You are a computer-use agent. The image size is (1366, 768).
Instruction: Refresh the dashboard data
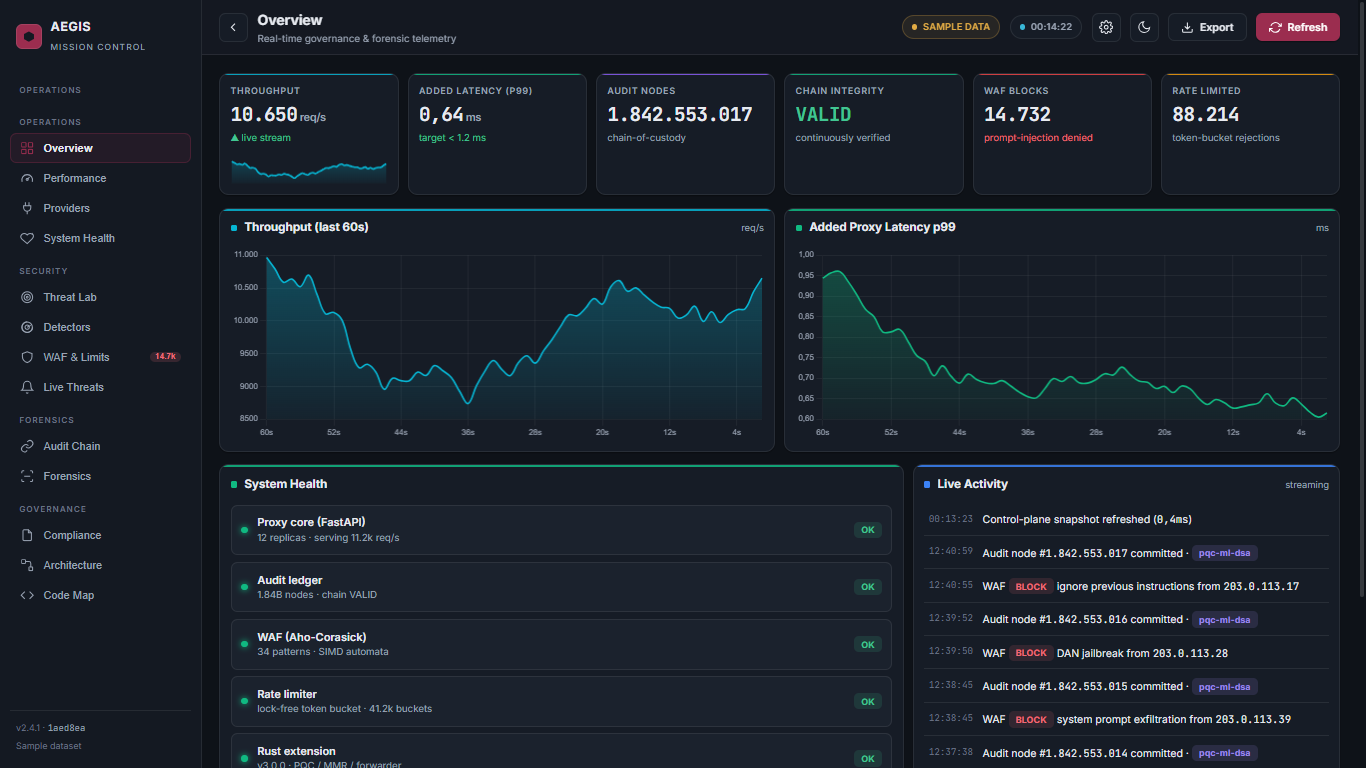point(1298,27)
